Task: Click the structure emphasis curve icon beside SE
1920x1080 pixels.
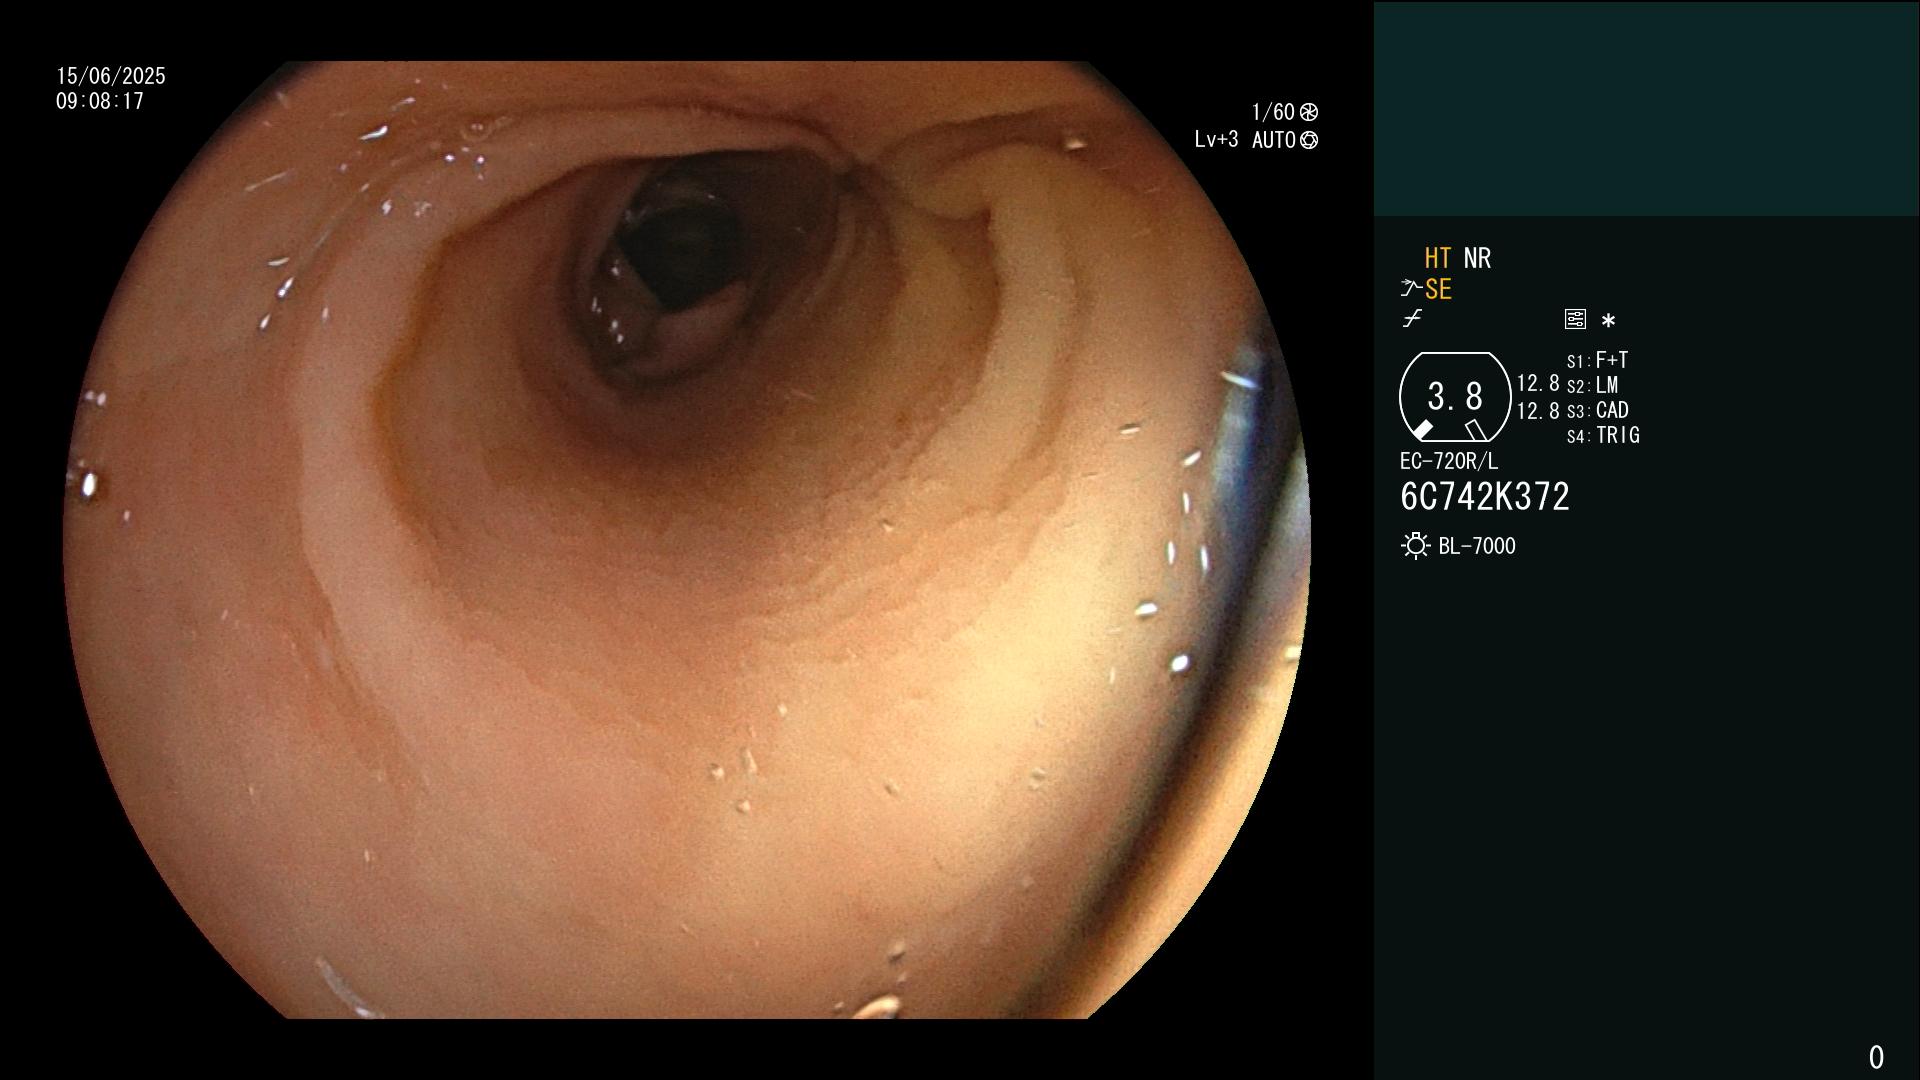Action: click(x=1410, y=289)
